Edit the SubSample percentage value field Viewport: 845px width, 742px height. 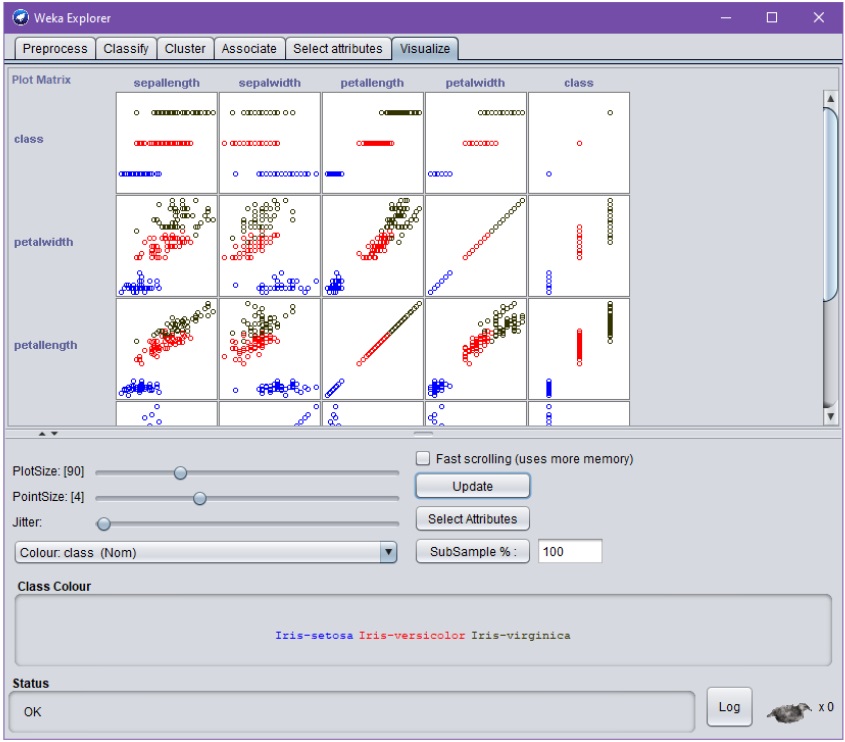pos(569,550)
